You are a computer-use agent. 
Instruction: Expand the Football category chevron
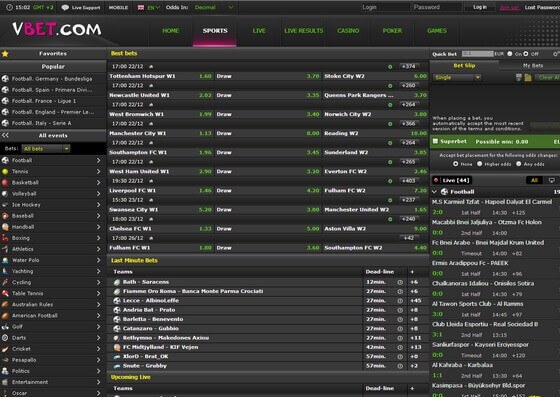point(98,161)
